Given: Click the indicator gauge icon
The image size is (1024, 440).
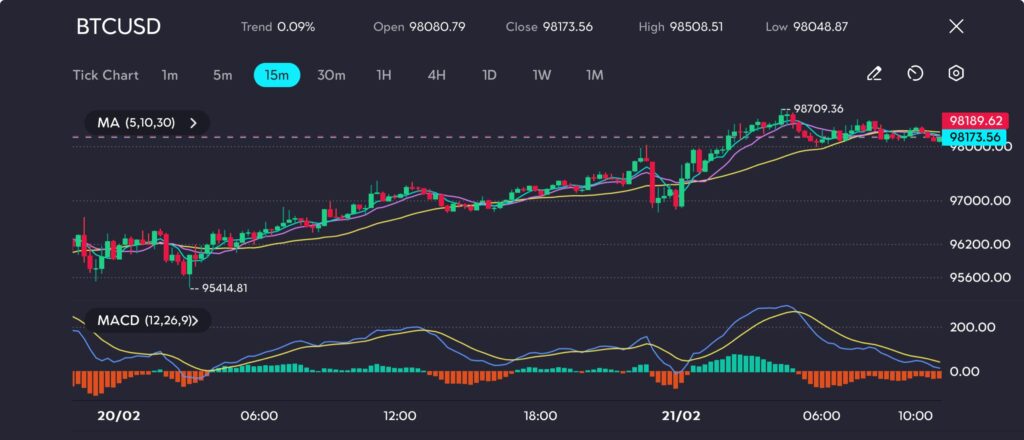Looking at the screenshot, I should point(915,74).
